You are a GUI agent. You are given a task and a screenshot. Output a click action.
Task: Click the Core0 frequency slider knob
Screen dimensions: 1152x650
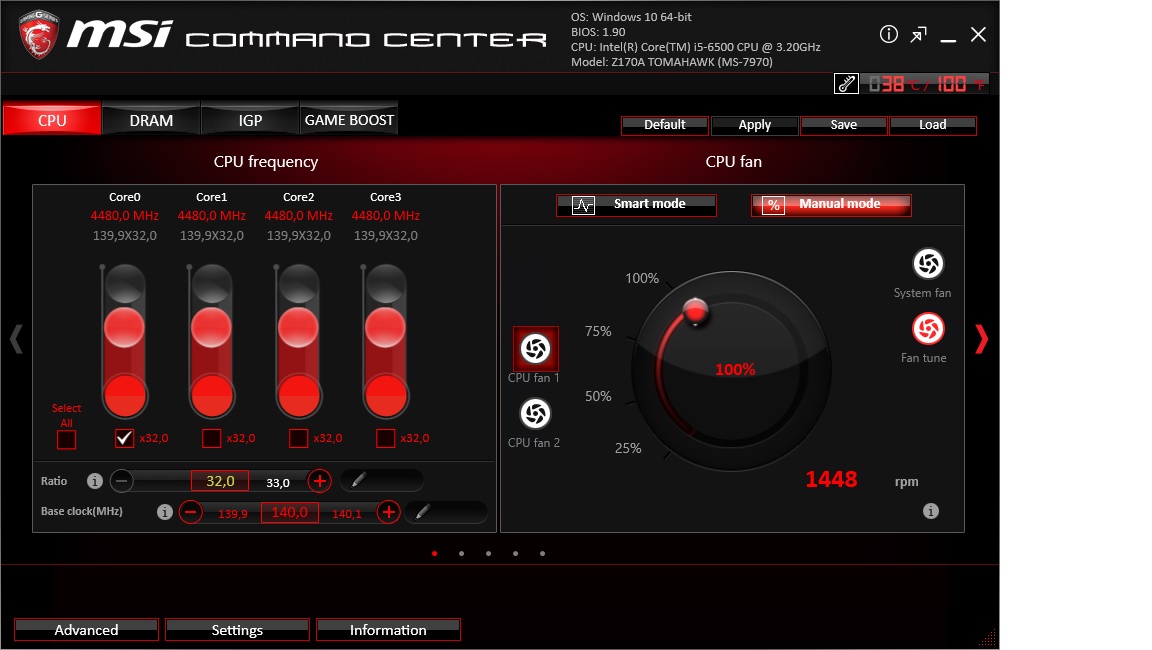pyautogui.click(x=124, y=327)
